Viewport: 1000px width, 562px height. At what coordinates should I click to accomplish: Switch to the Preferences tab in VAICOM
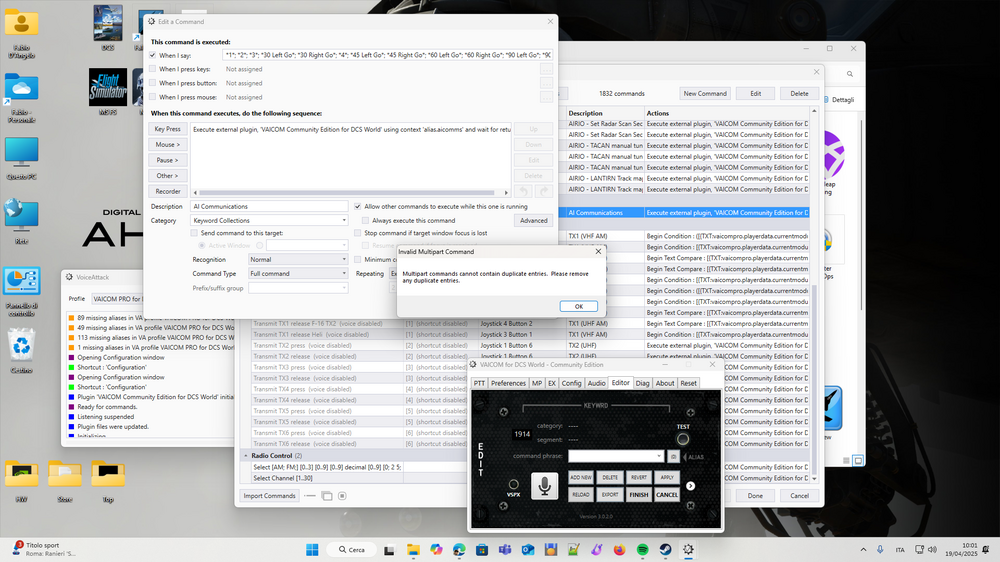pos(508,383)
